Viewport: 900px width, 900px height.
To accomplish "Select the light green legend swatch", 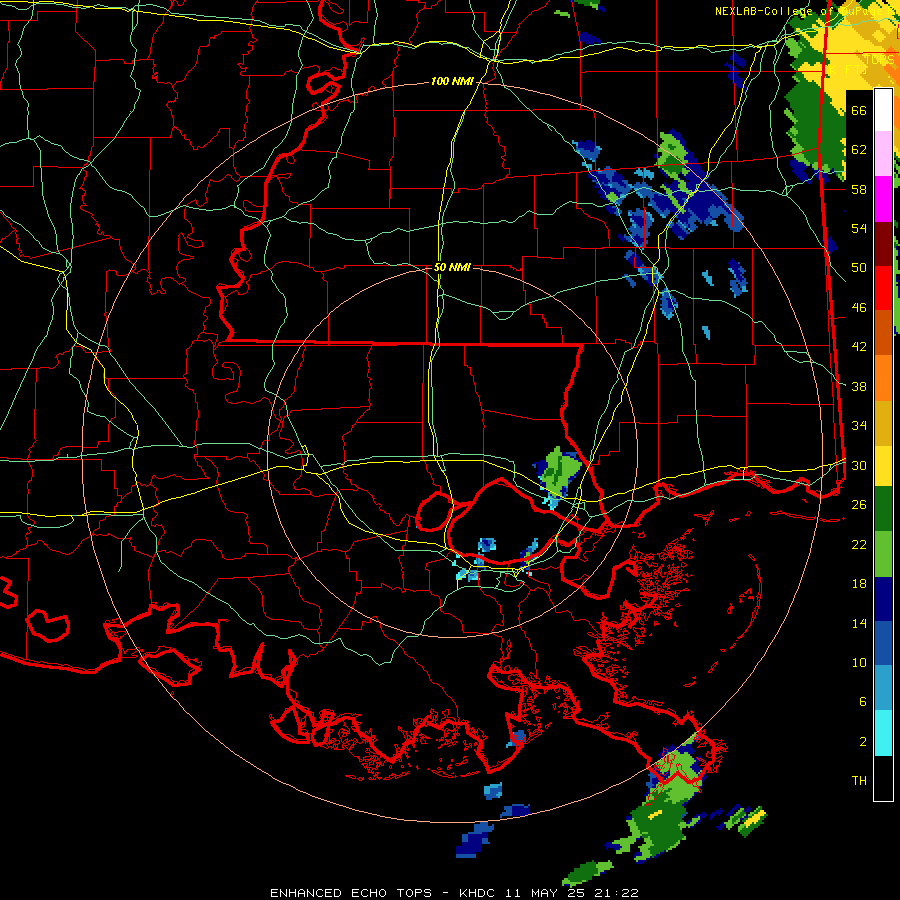I will [x=883, y=554].
